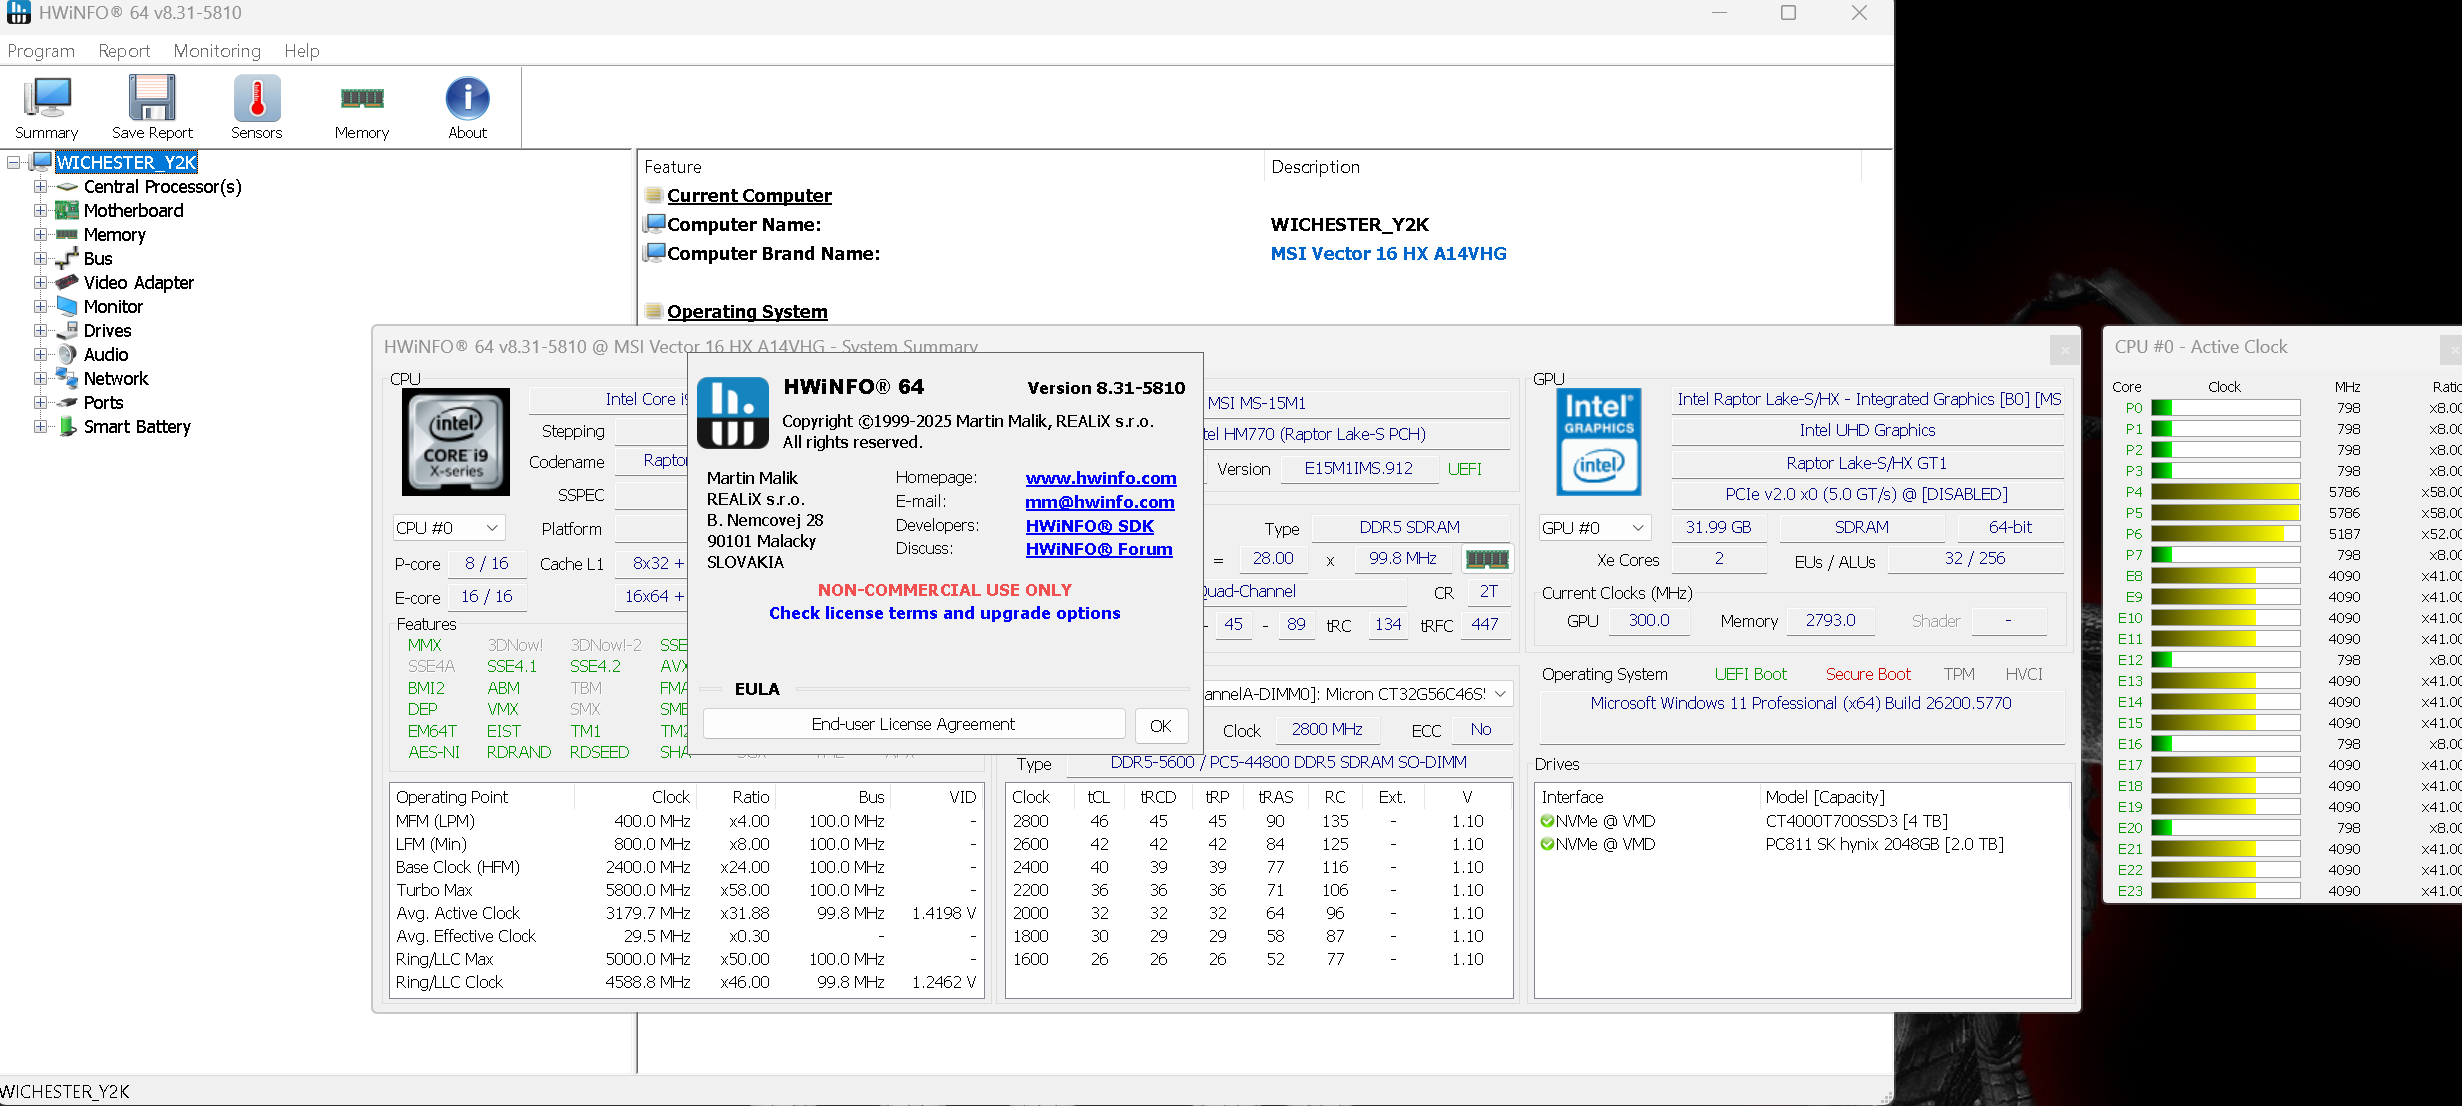The image size is (2462, 1106).
Task: Collapse the WICHESTER_Y2K root node
Action: [14, 162]
